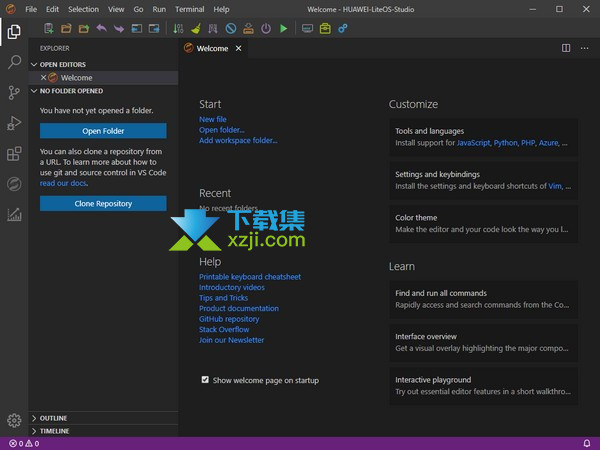The image size is (600, 450).
Task: Click the blue stop circle icon
Action: pyautogui.click(x=231, y=28)
